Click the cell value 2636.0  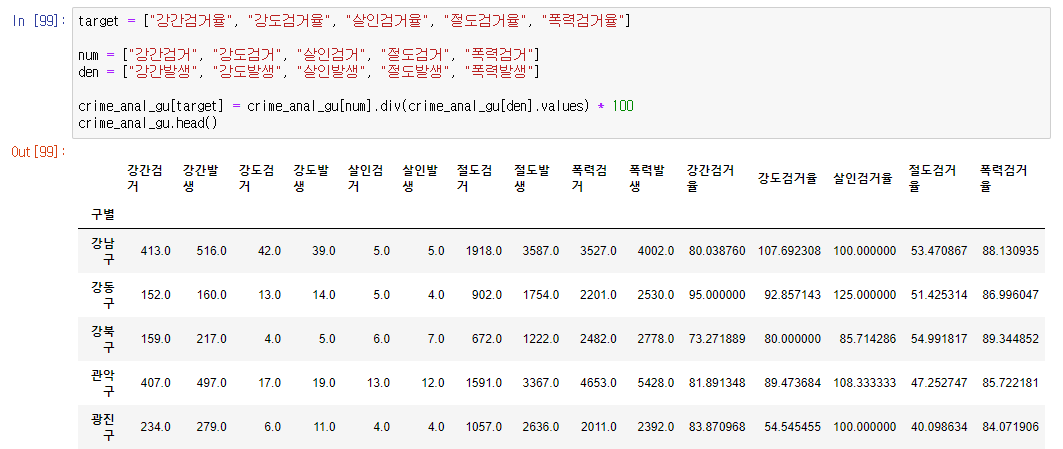pos(540,427)
